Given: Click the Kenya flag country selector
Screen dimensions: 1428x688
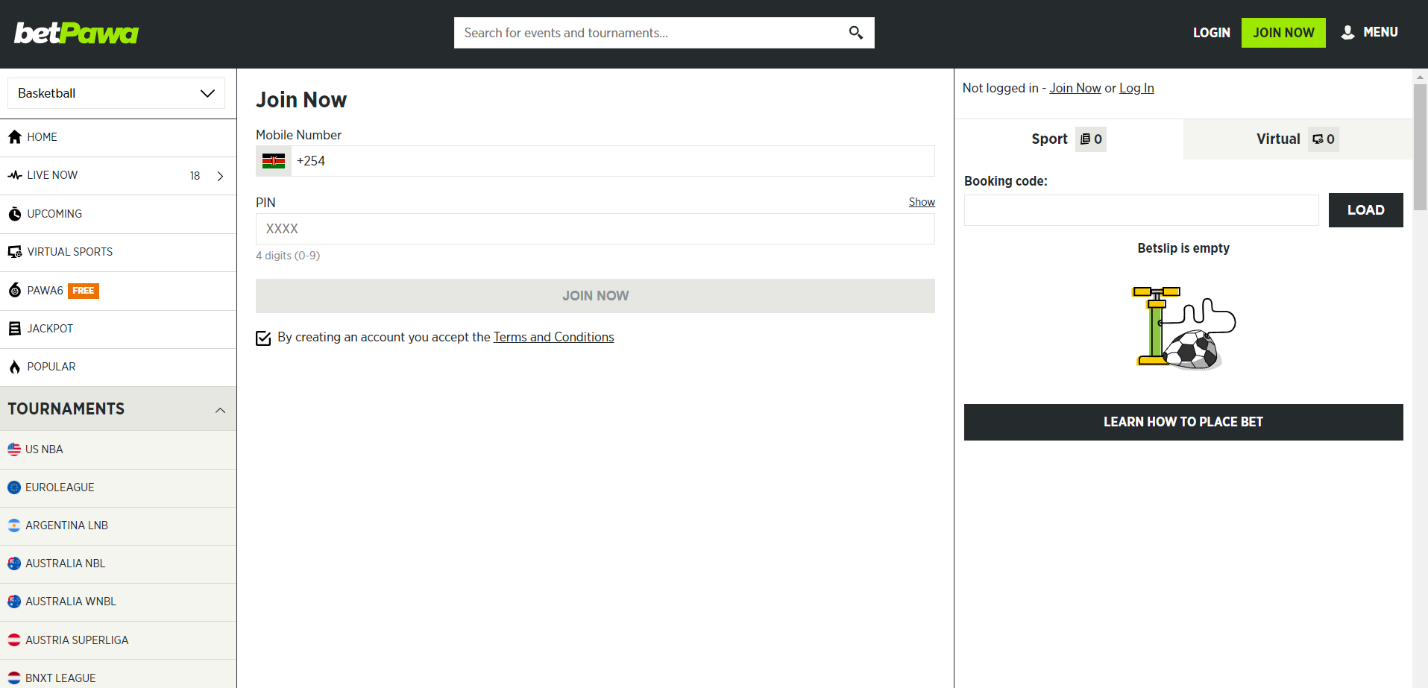Looking at the screenshot, I should (273, 161).
